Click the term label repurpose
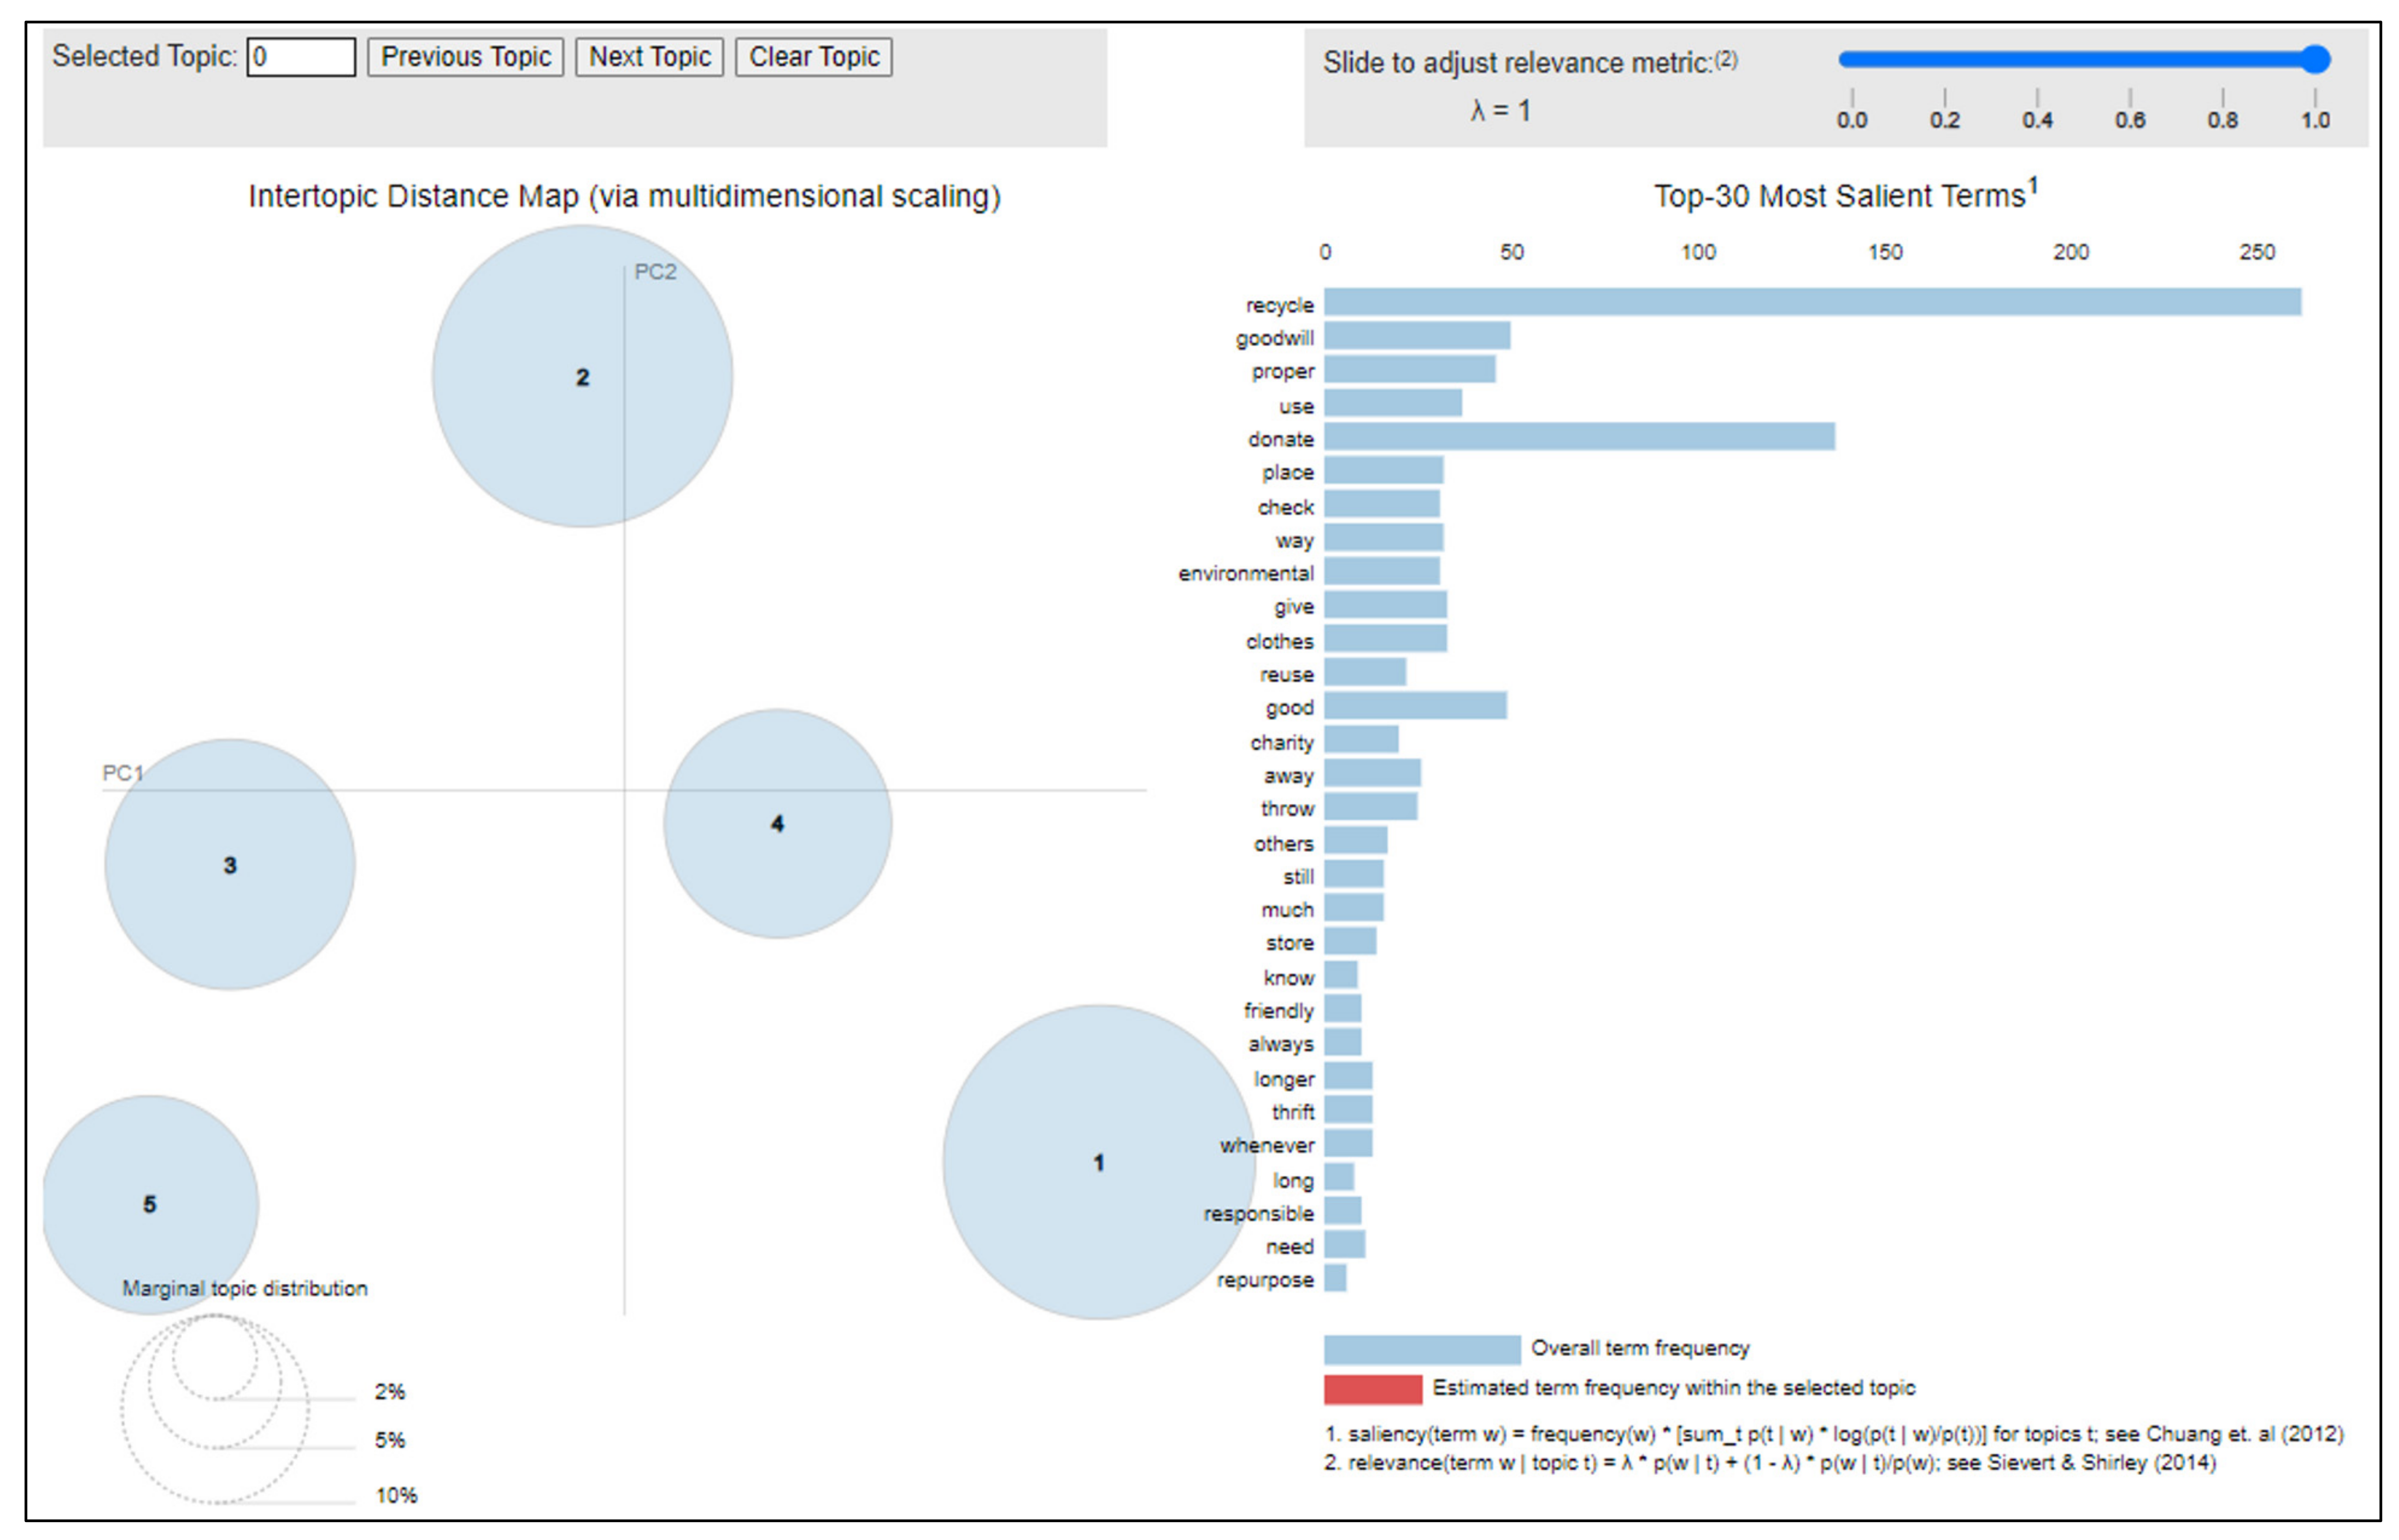The width and height of the screenshot is (2399, 1540). click(1264, 1280)
